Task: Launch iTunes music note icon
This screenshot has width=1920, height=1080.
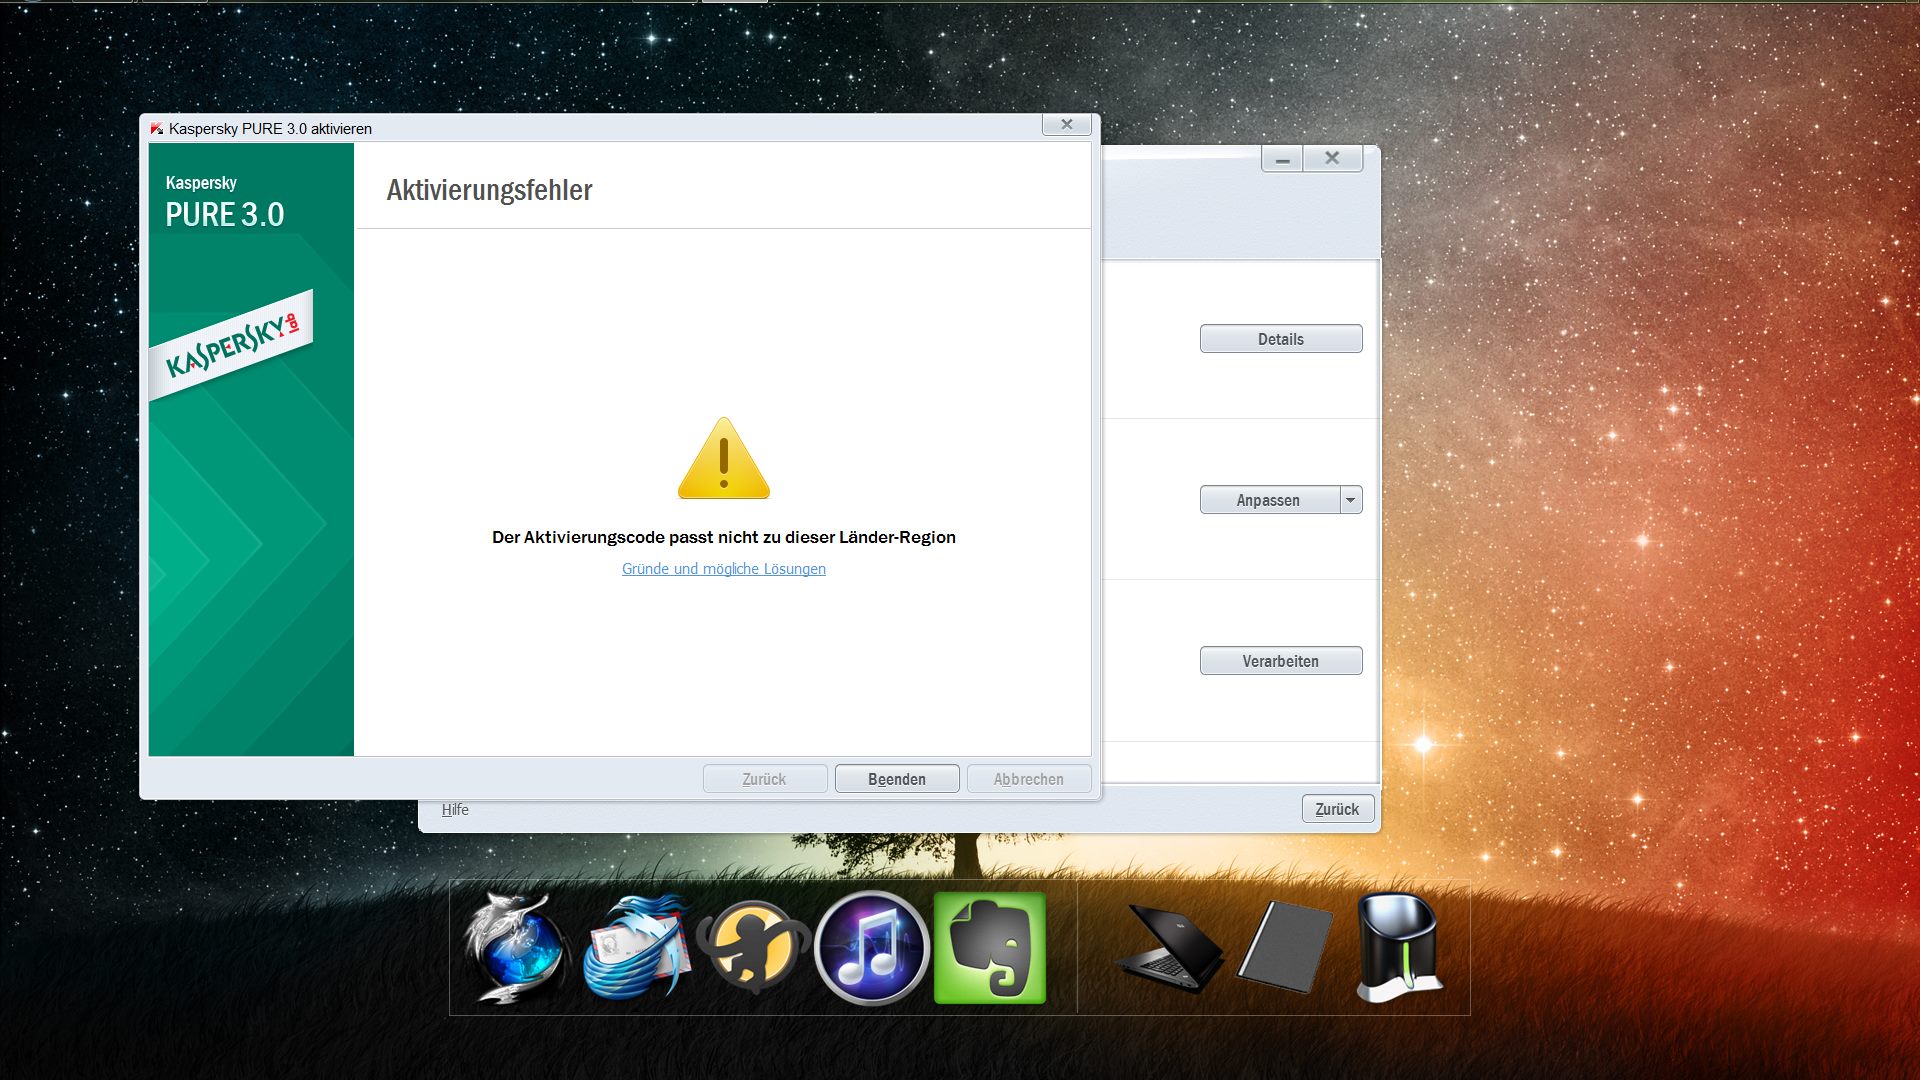Action: pos(872,948)
